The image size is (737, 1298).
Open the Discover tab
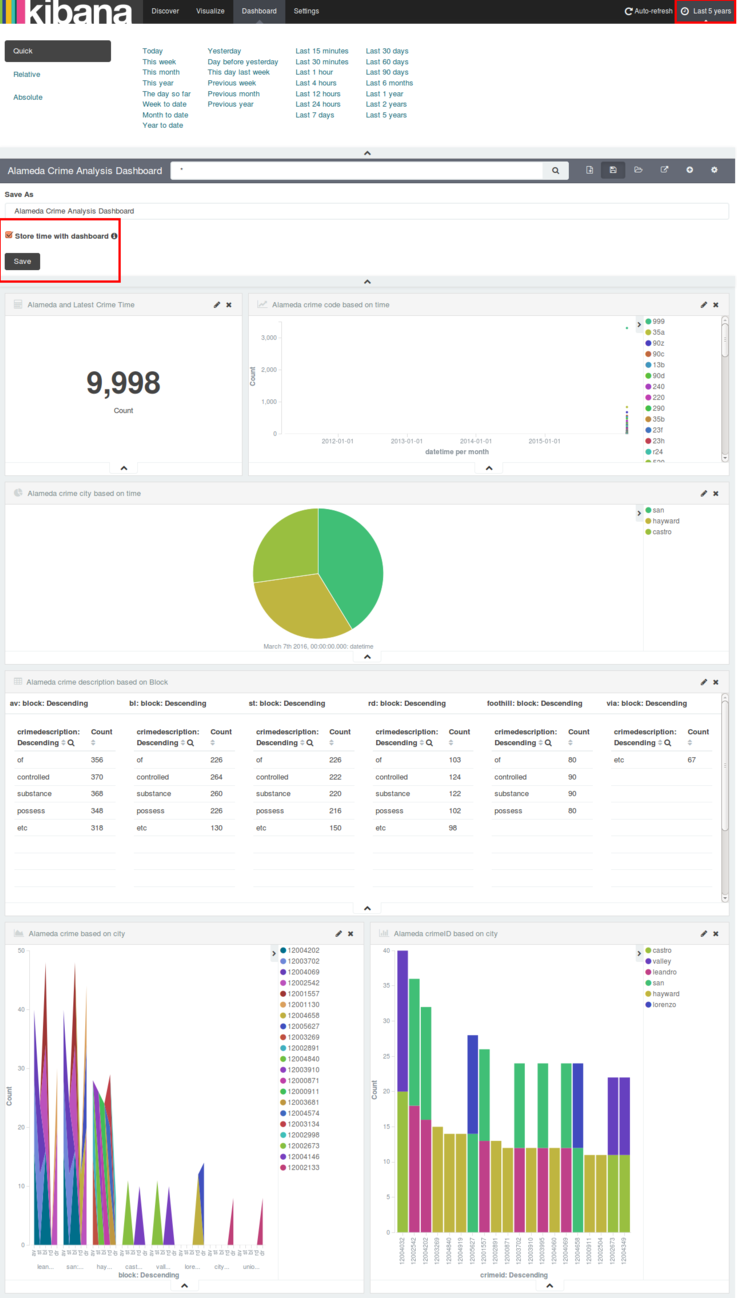click(165, 11)
